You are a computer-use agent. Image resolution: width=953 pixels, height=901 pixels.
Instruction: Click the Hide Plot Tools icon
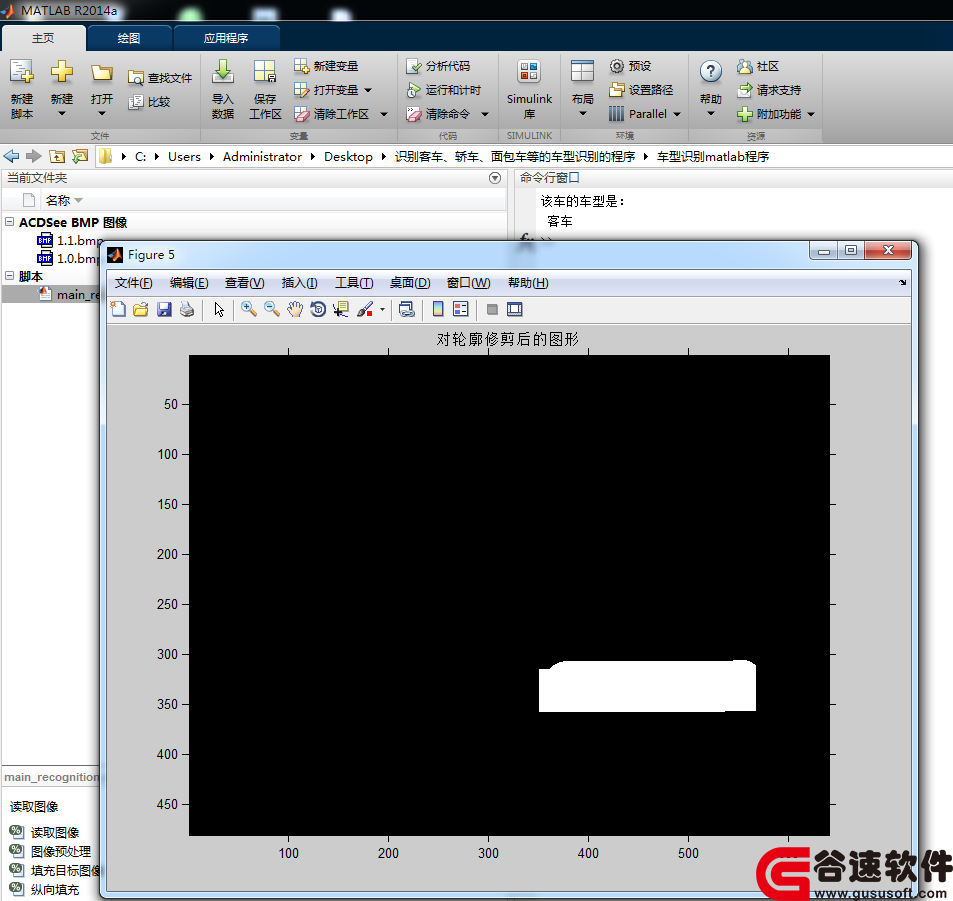(x=492, y=309)
